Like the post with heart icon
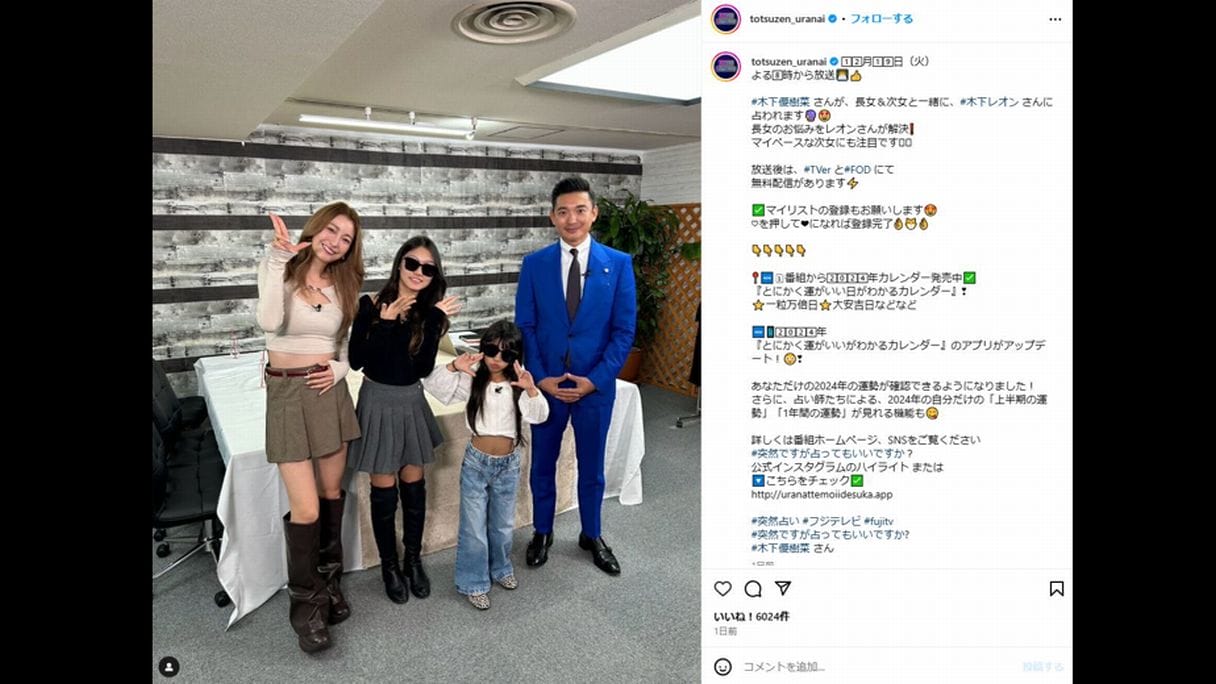Image resolution: width=1216 pixels, height=684 pixels. click(722, 589)
